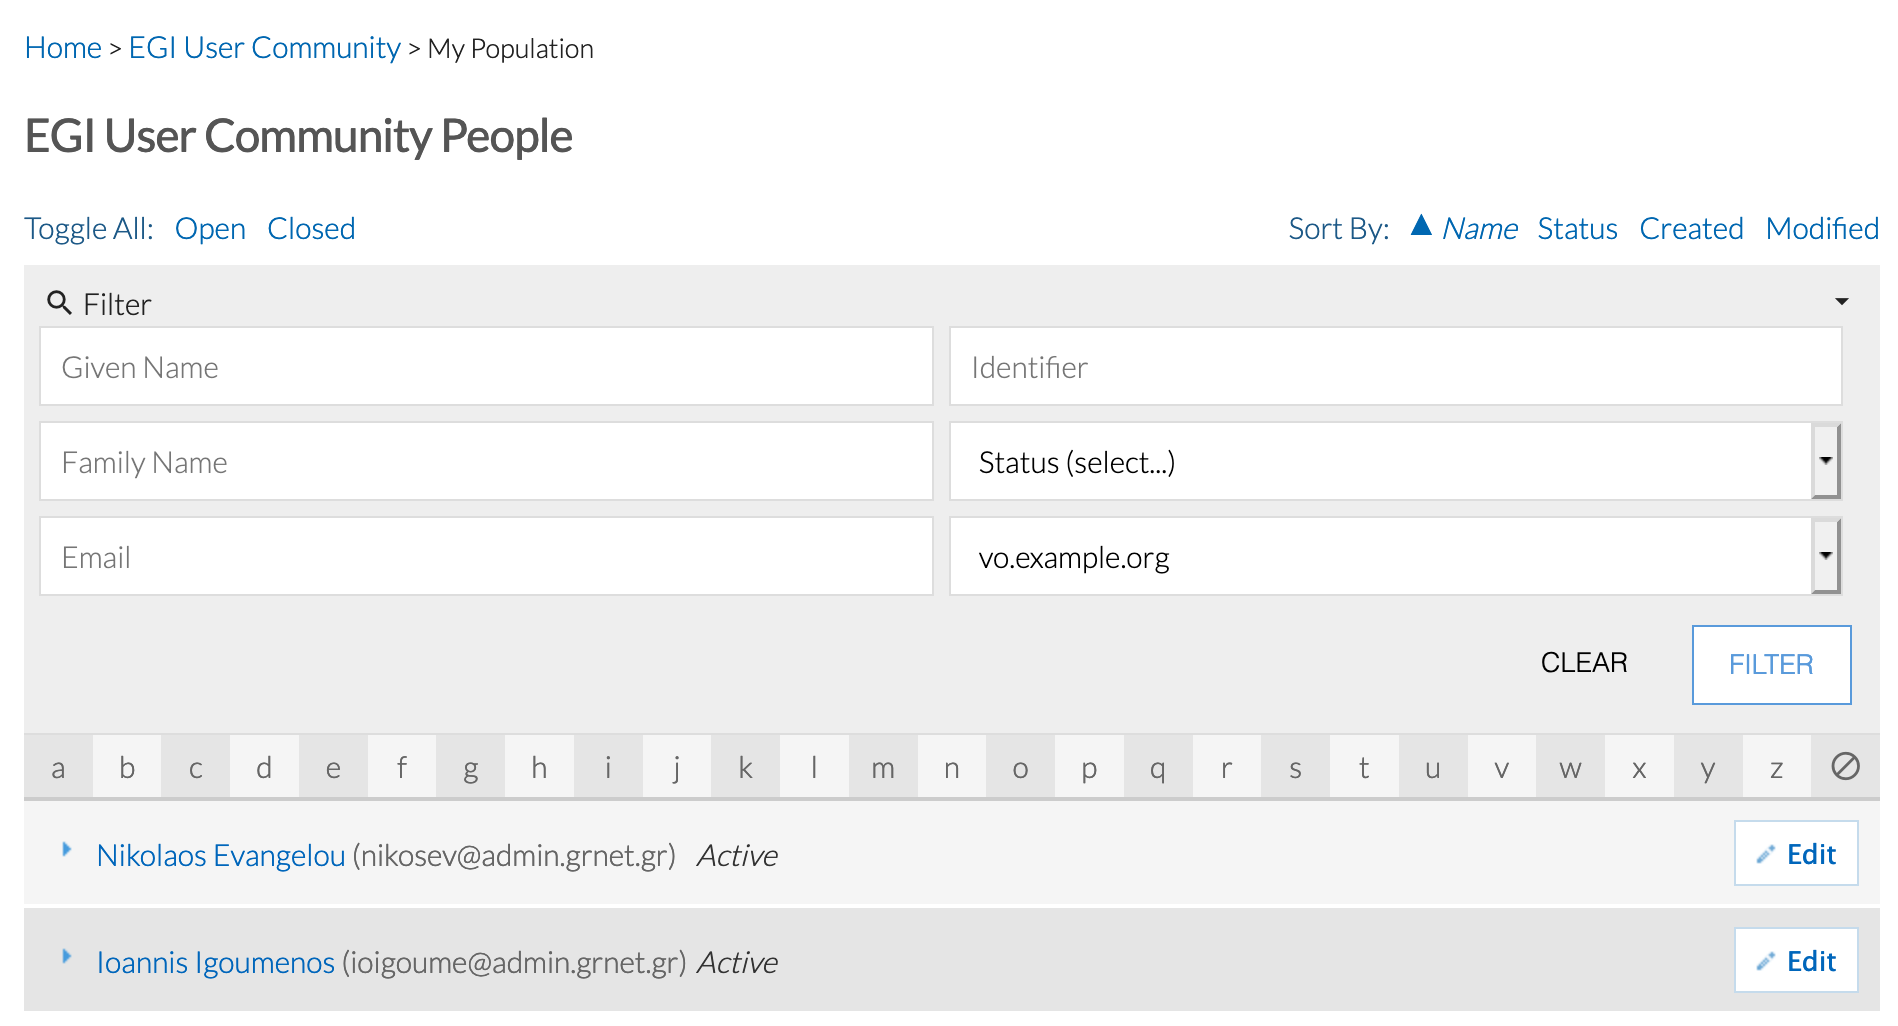Click the Filter magnifying glass icon

(59, 303)
